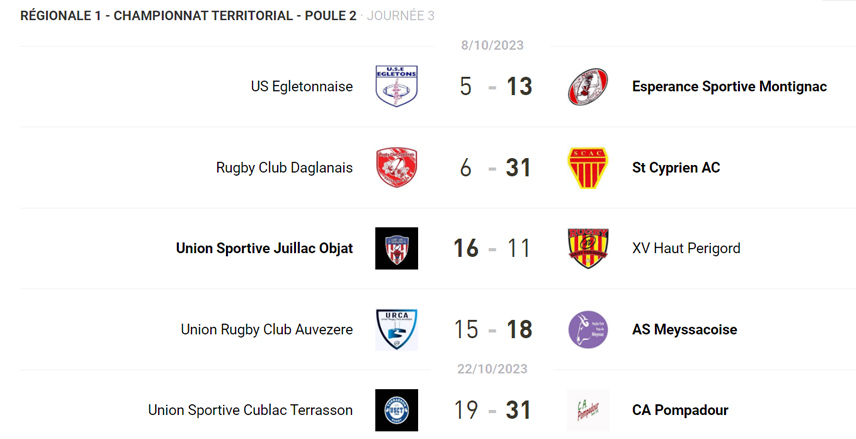Open the US Egletonnaise team link
Screen dimensions: 856x439
(301, 86)
